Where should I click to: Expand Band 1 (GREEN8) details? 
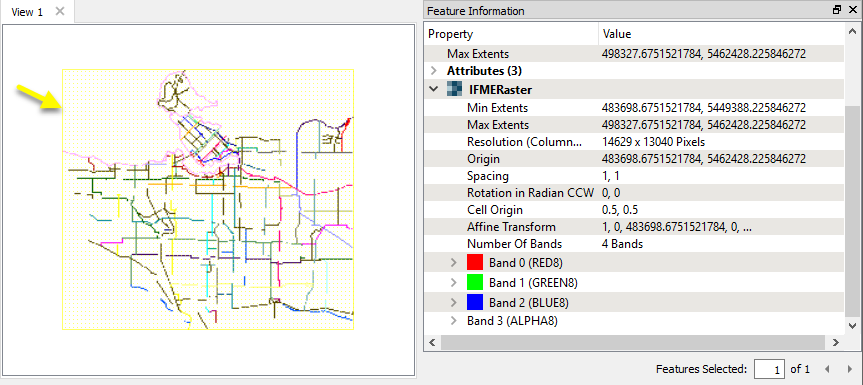(x=454, y=283)
